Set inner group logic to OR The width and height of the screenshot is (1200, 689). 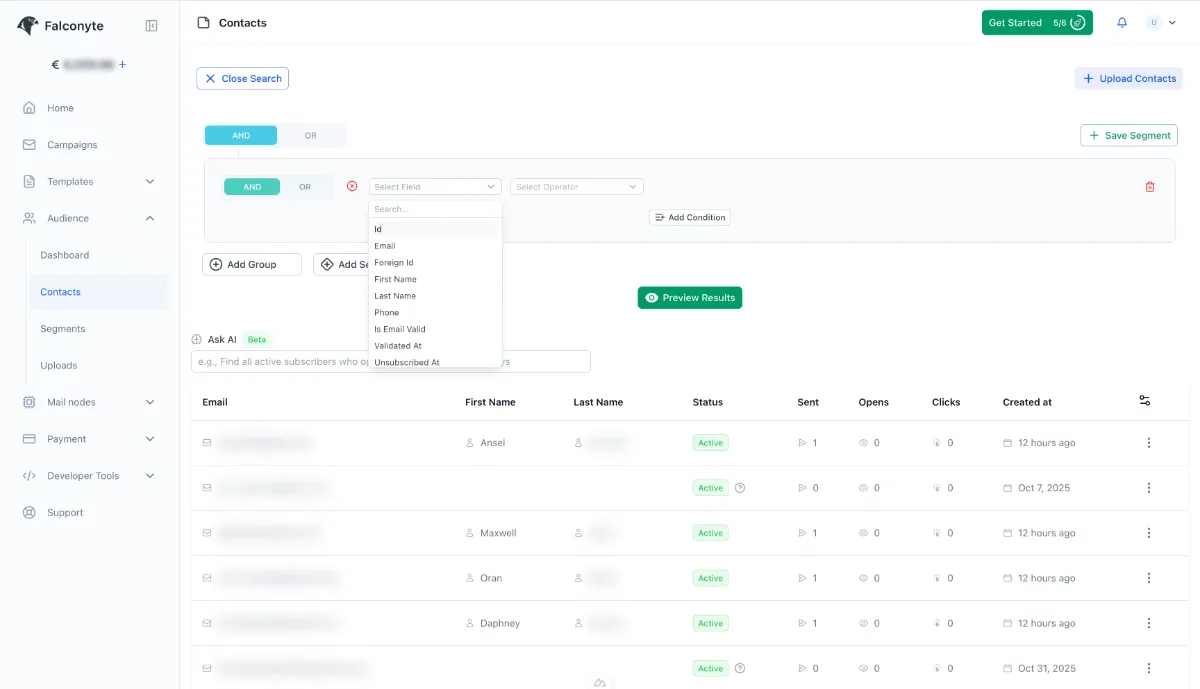coord(305,187)
